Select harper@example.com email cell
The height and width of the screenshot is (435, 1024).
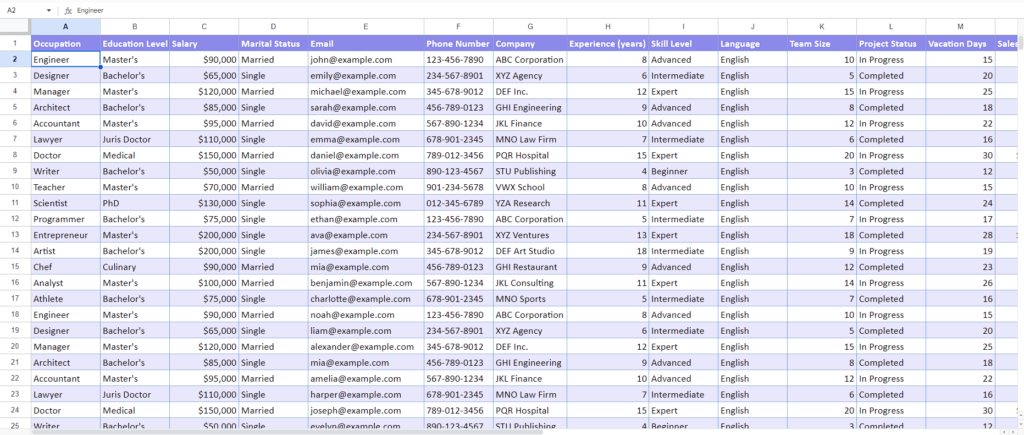click(x=366, y=395)
